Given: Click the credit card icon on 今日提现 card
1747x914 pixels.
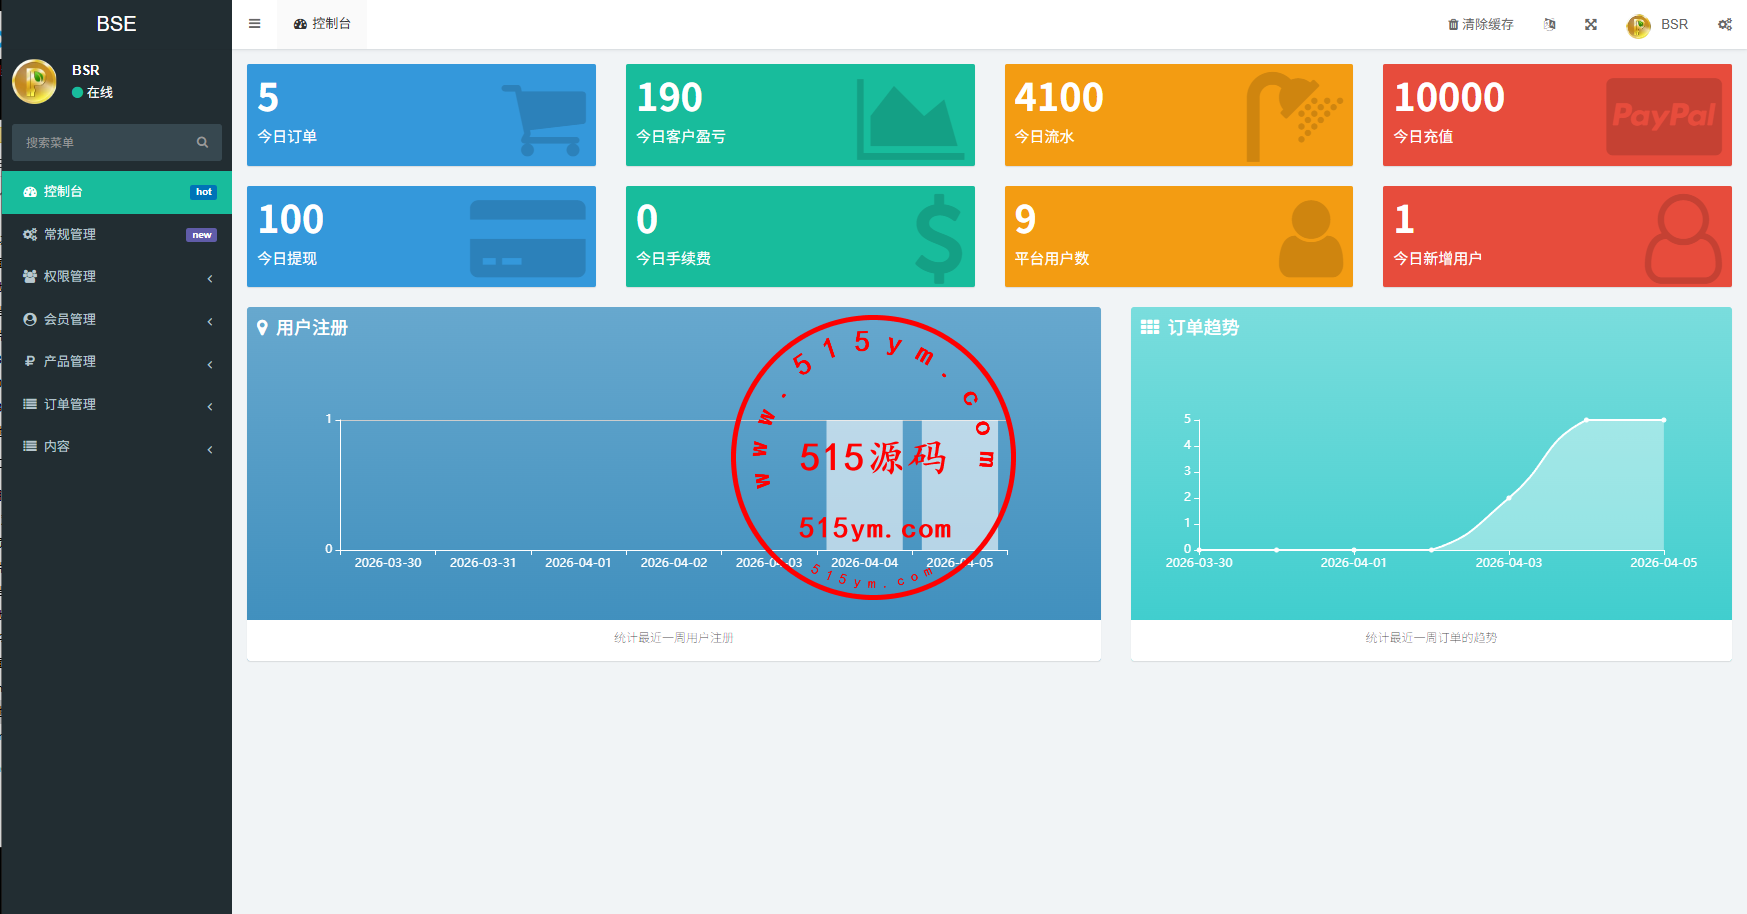Looking at the screenshot, I should tap(527, 238).
